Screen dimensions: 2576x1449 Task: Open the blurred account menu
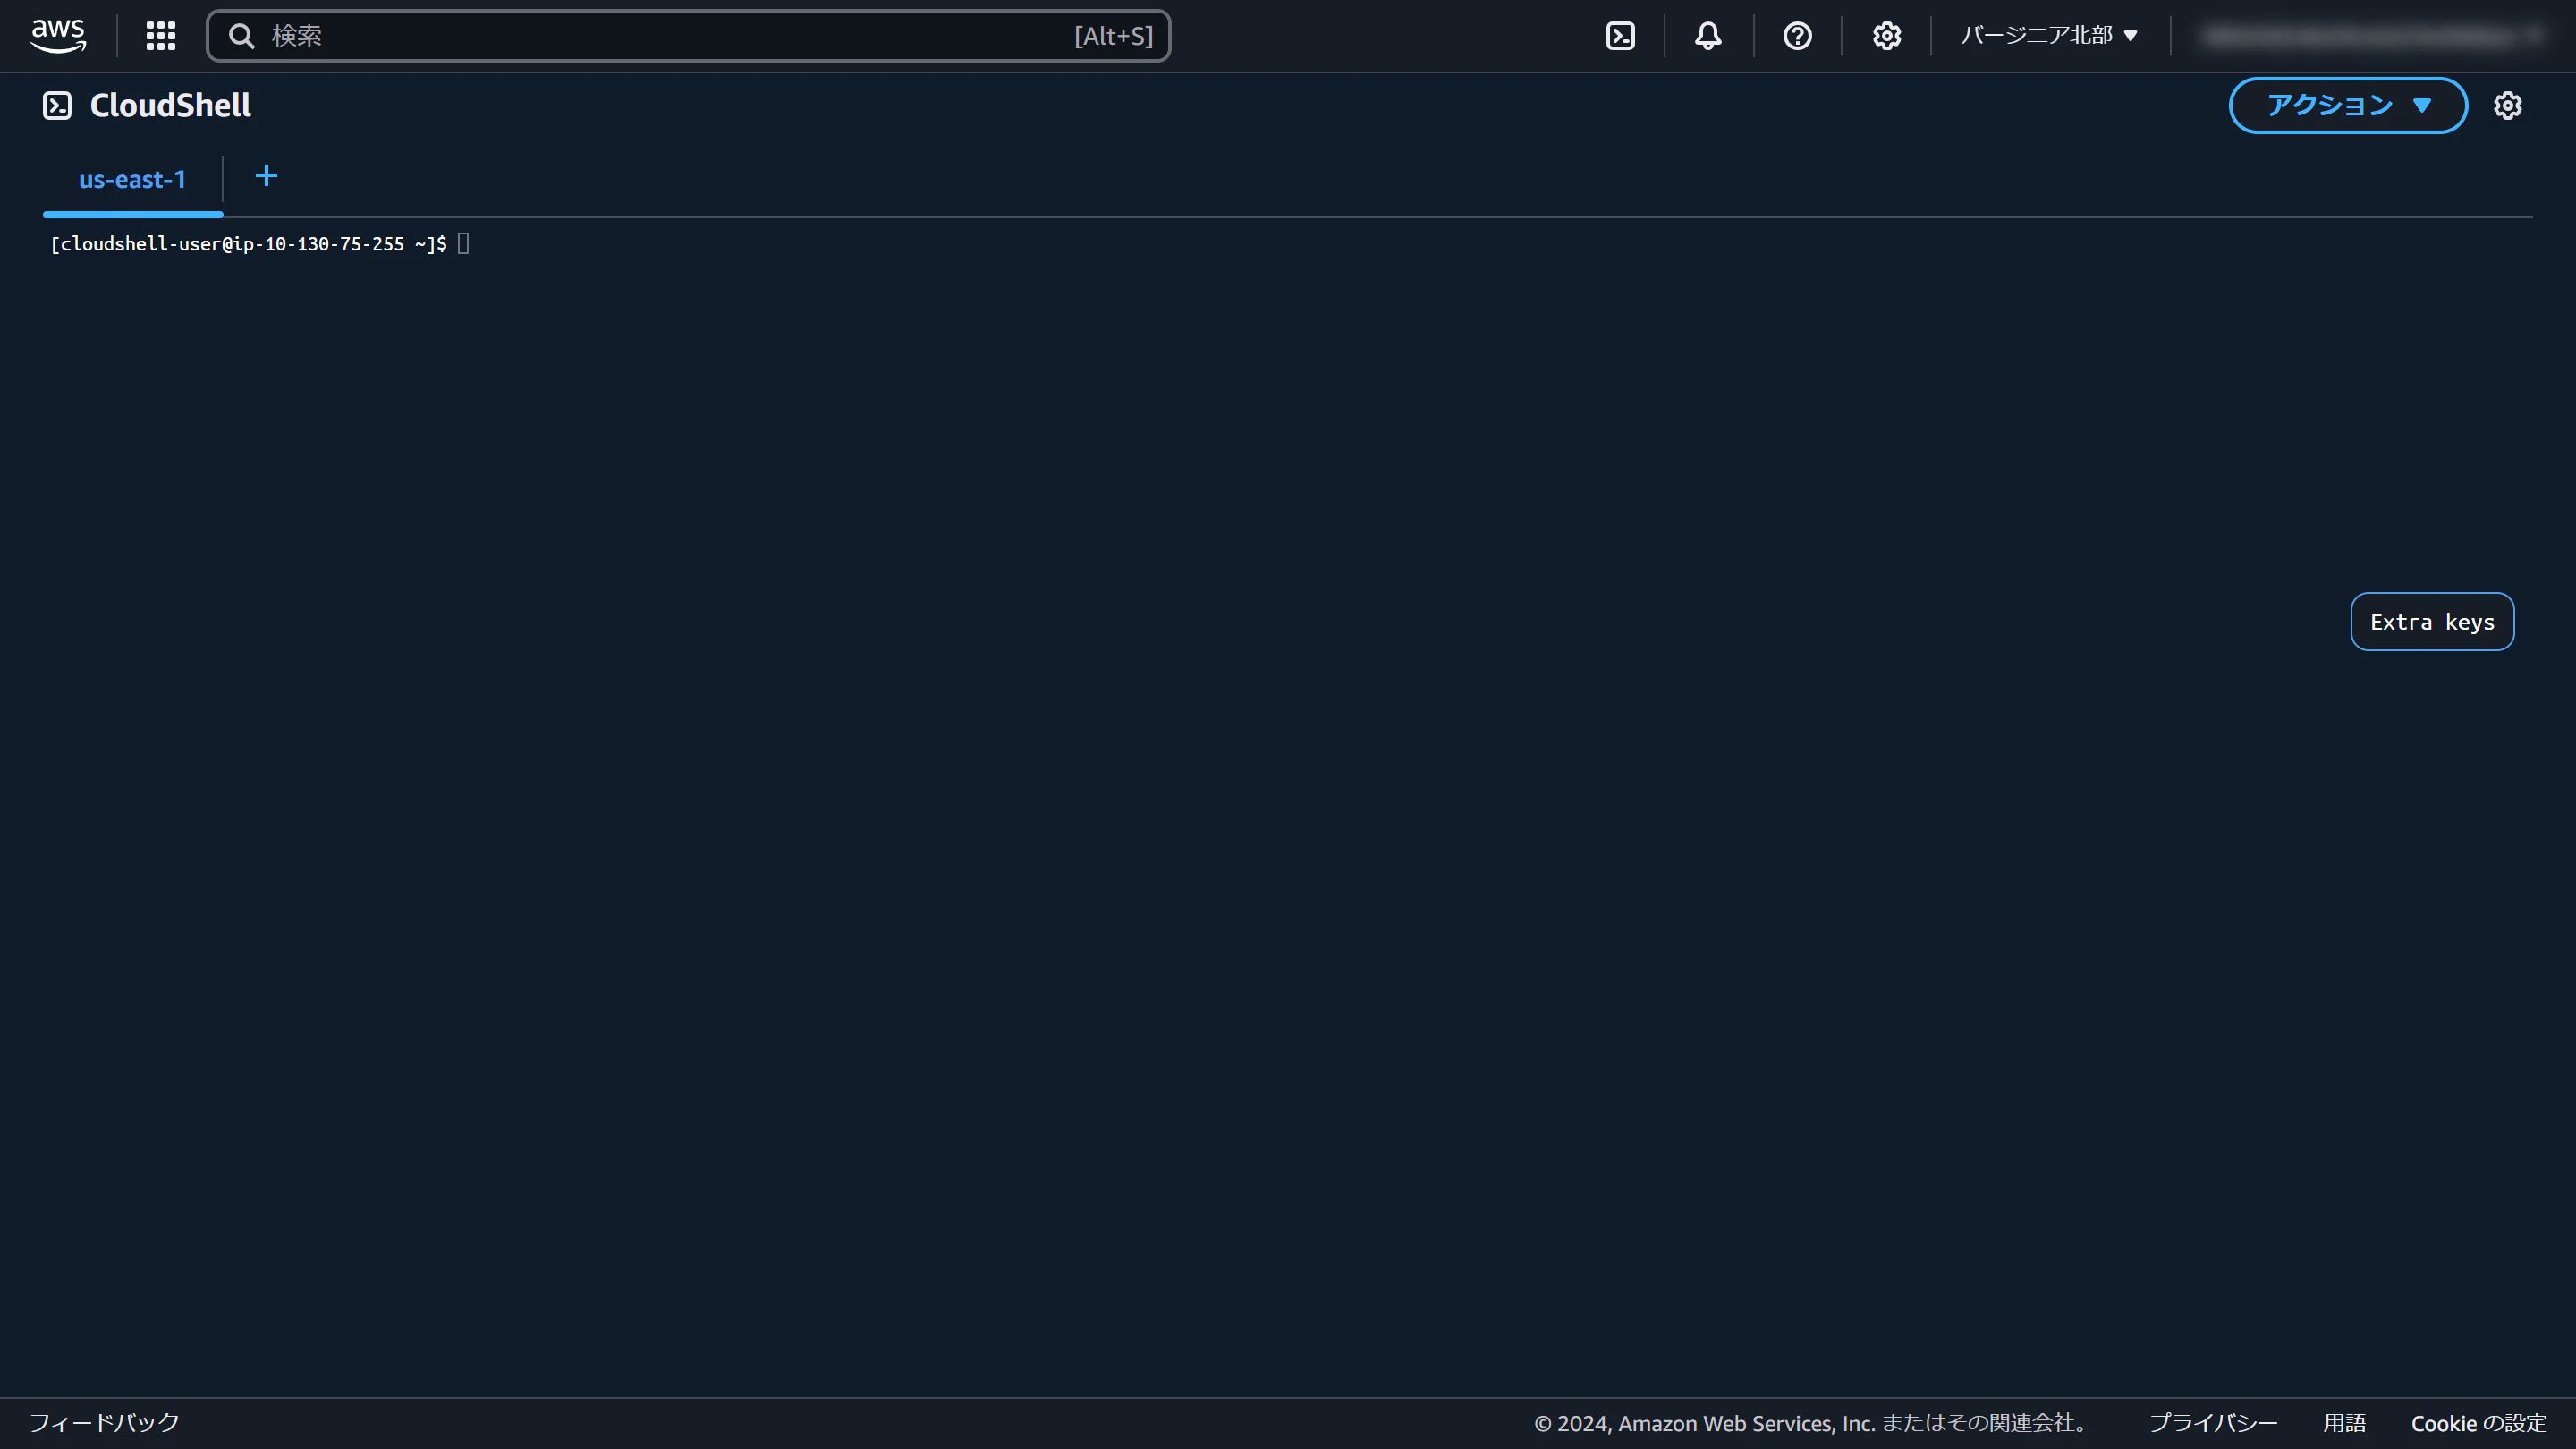pyautogui.click(x=2371, y=36)
